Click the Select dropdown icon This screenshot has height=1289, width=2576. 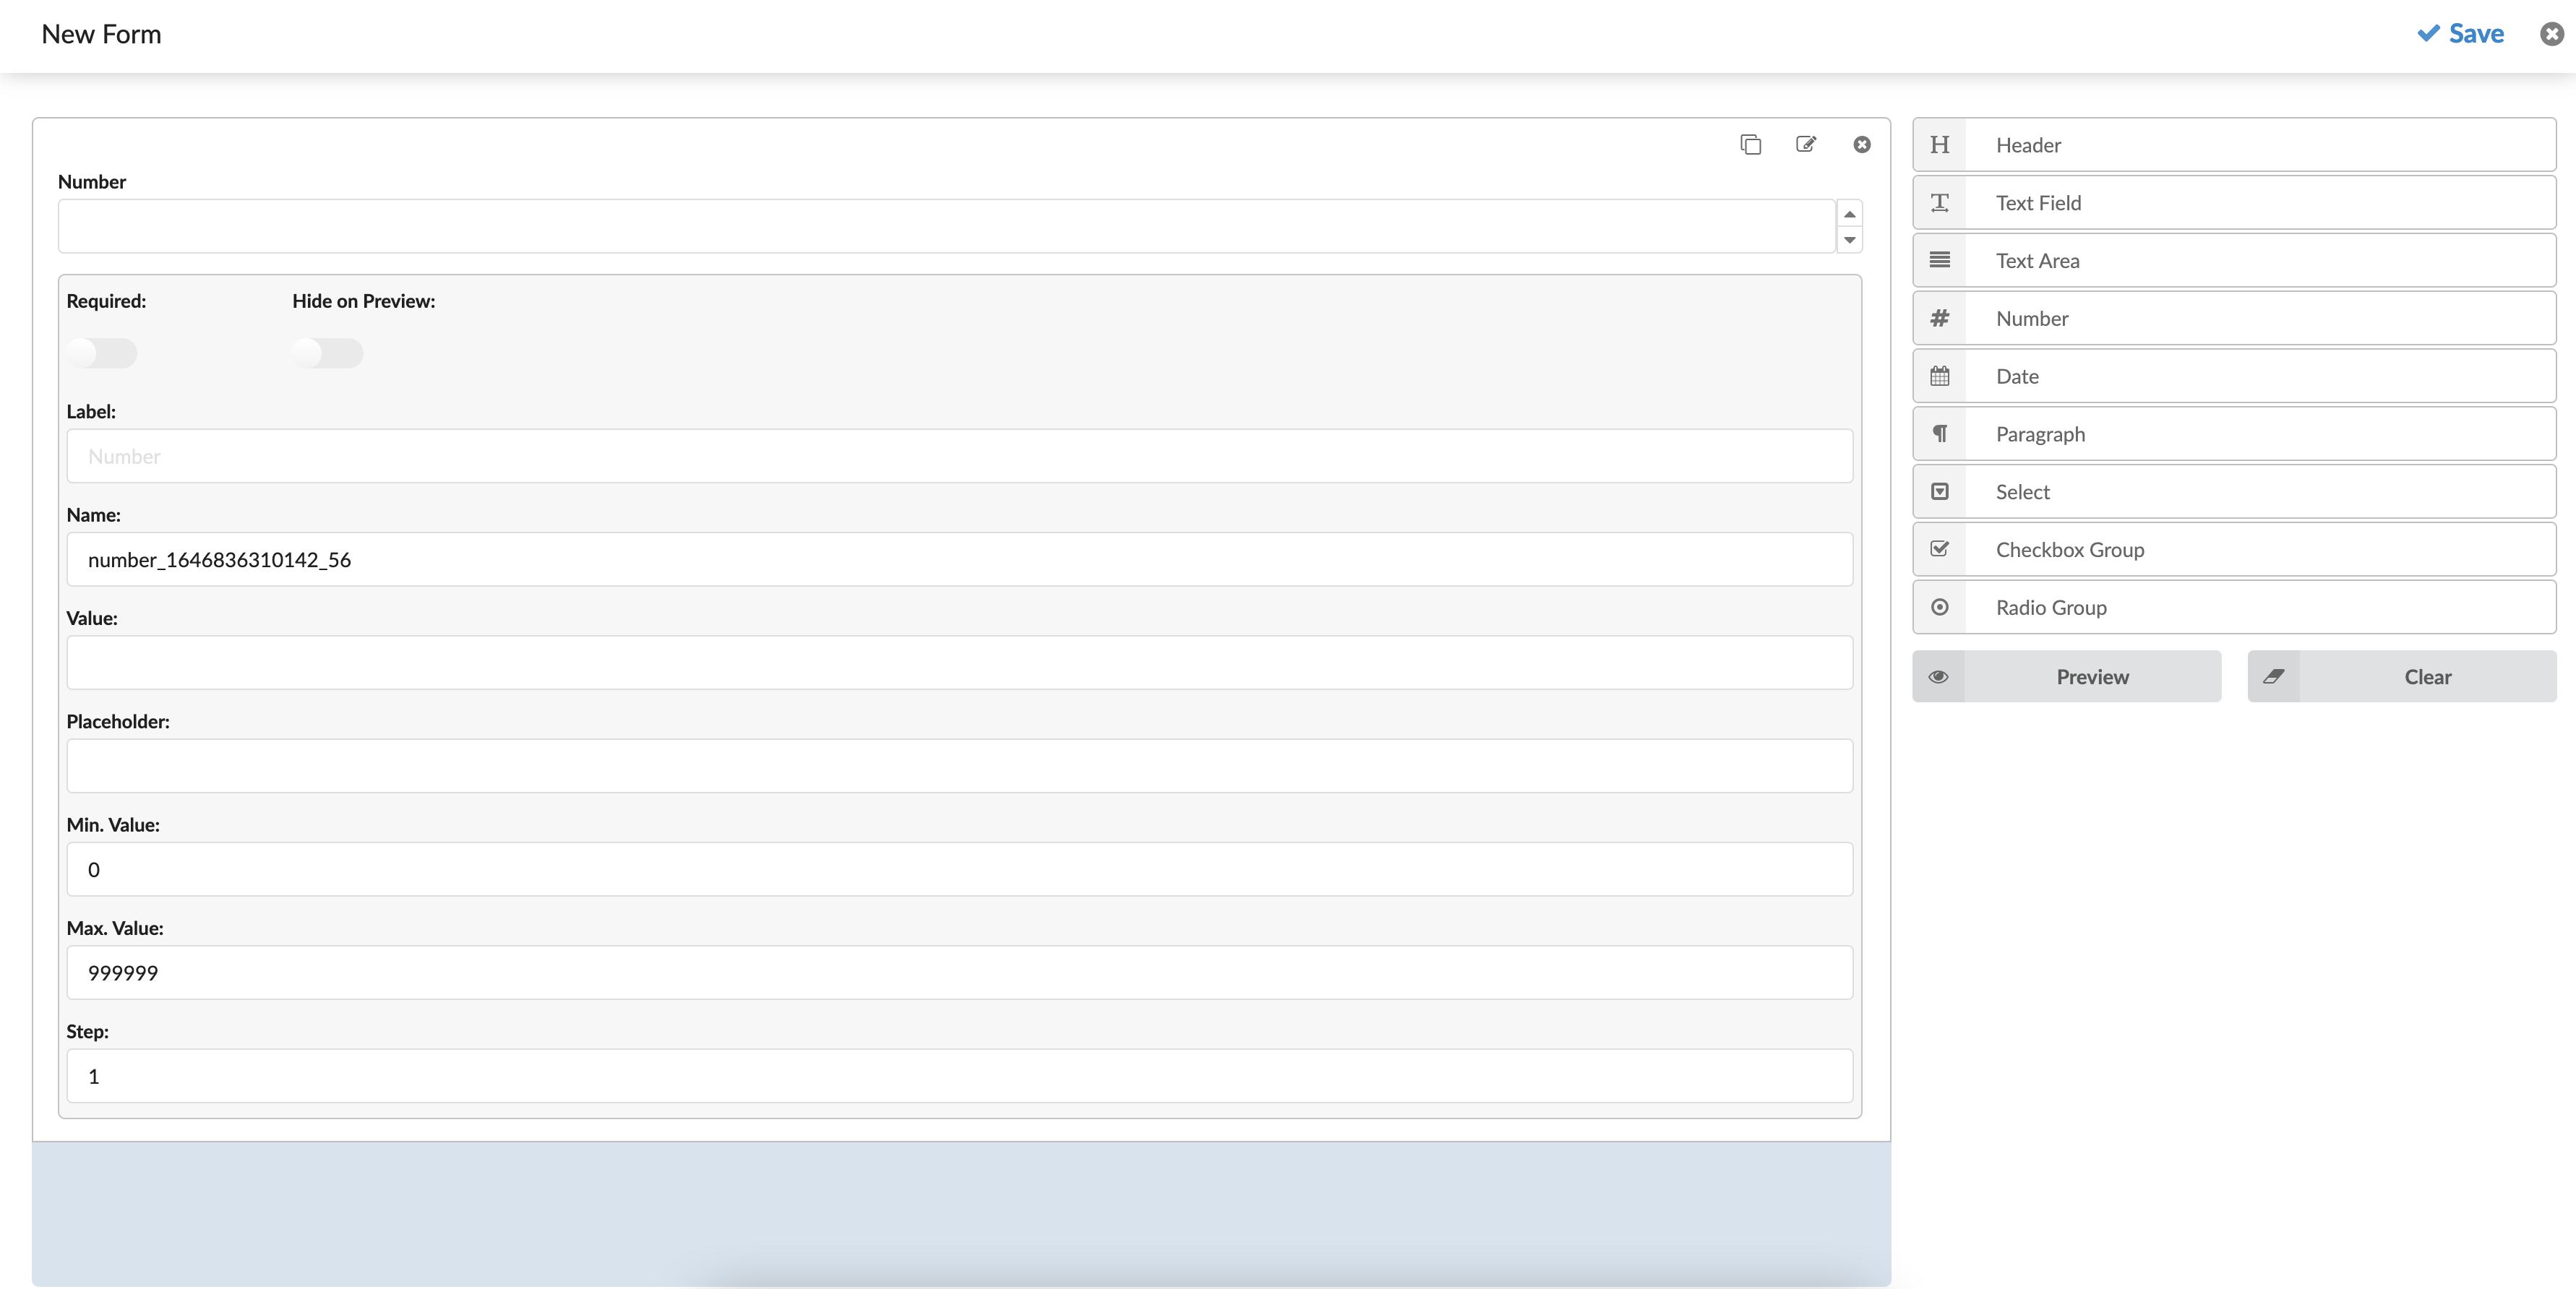tap(1939, 492)
